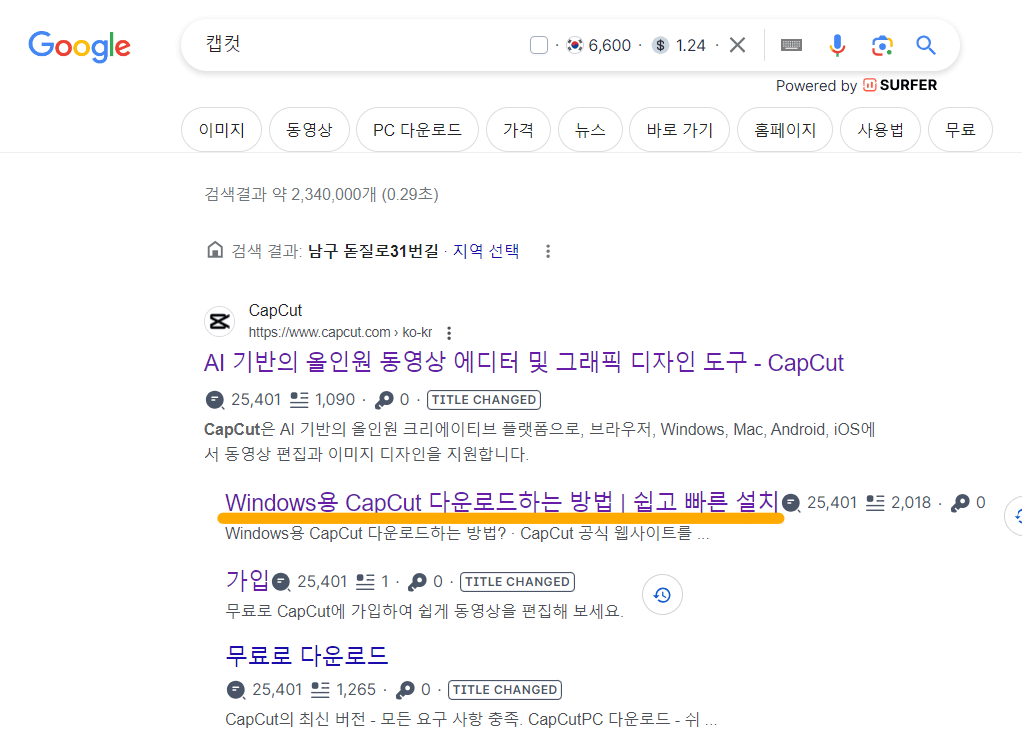Screen dimensions: 1022x742
Task: Click word count icon in 가입 row
Action: (x=366, y=582)
